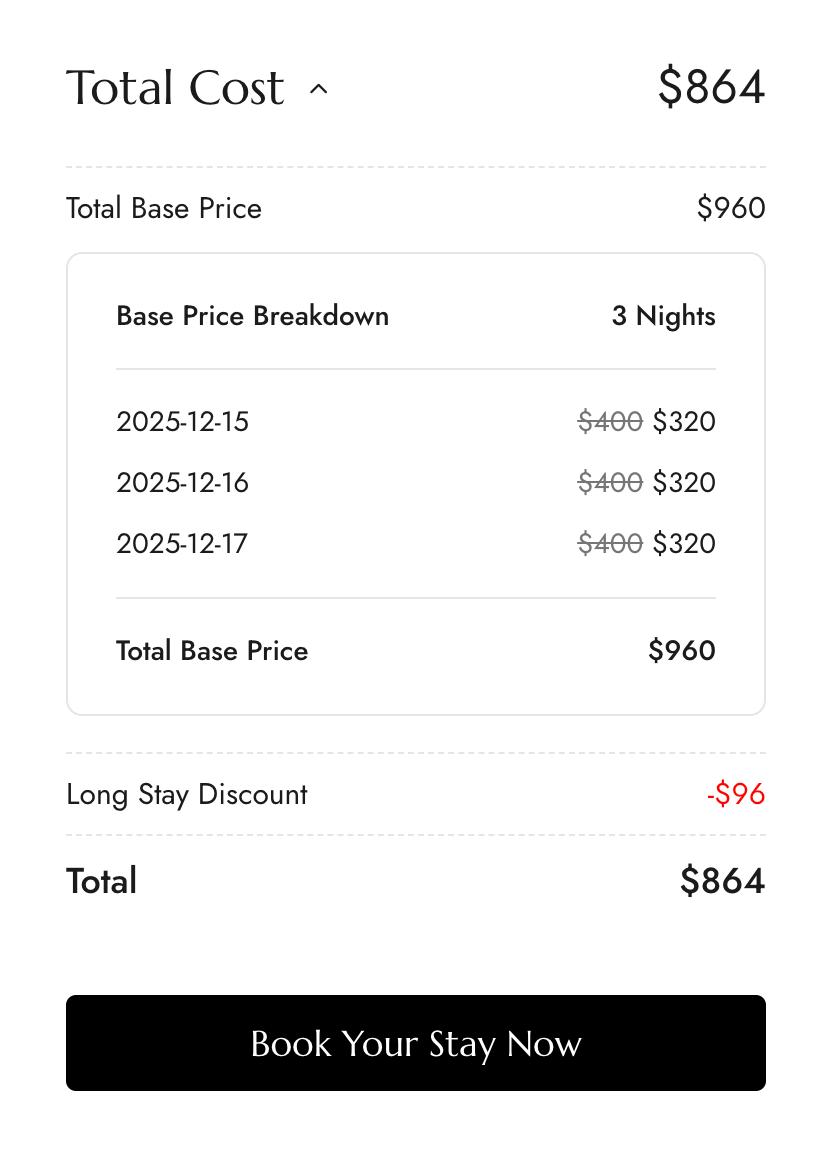The height and width of the screenshot is (1156, 832).
Task: Click the bold $960 inside breakdown box
Action: tap(682, 651)
